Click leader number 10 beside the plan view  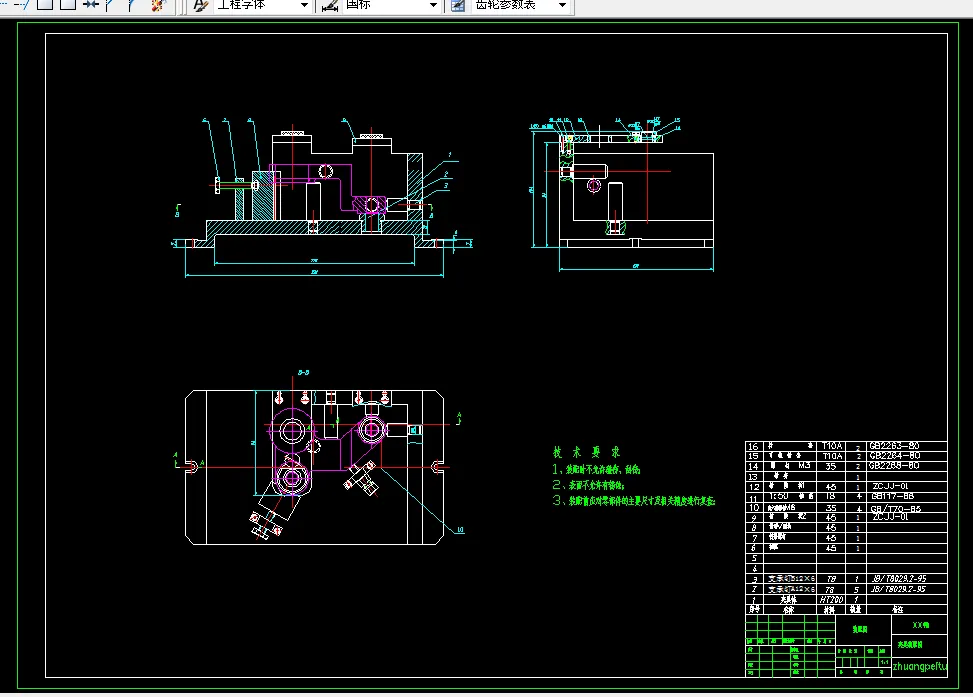coord(460,530)
